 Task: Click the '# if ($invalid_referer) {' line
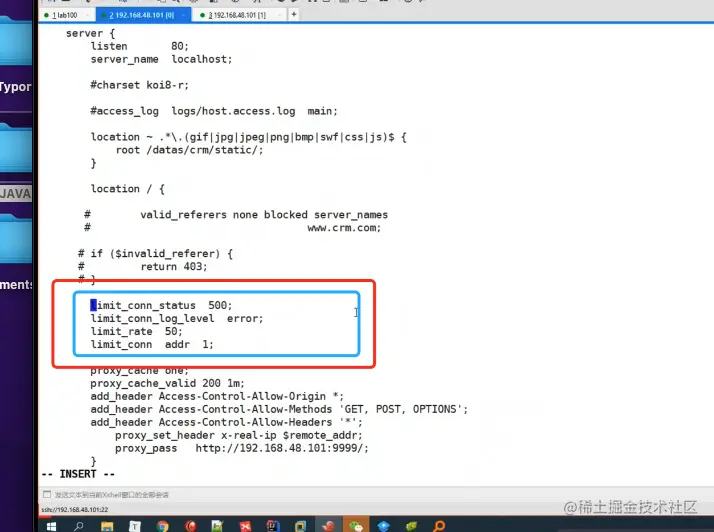155,254
